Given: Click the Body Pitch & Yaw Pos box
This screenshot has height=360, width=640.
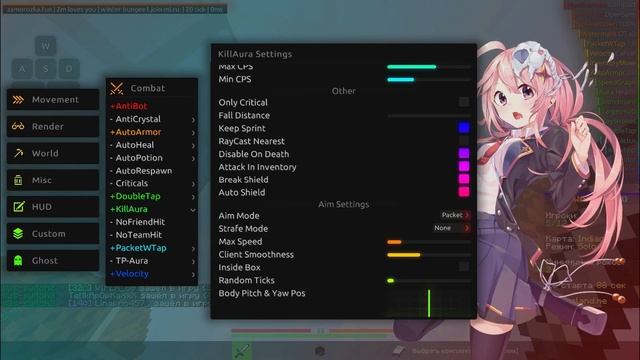Looking at the screenshot, I should click(429, 303).
